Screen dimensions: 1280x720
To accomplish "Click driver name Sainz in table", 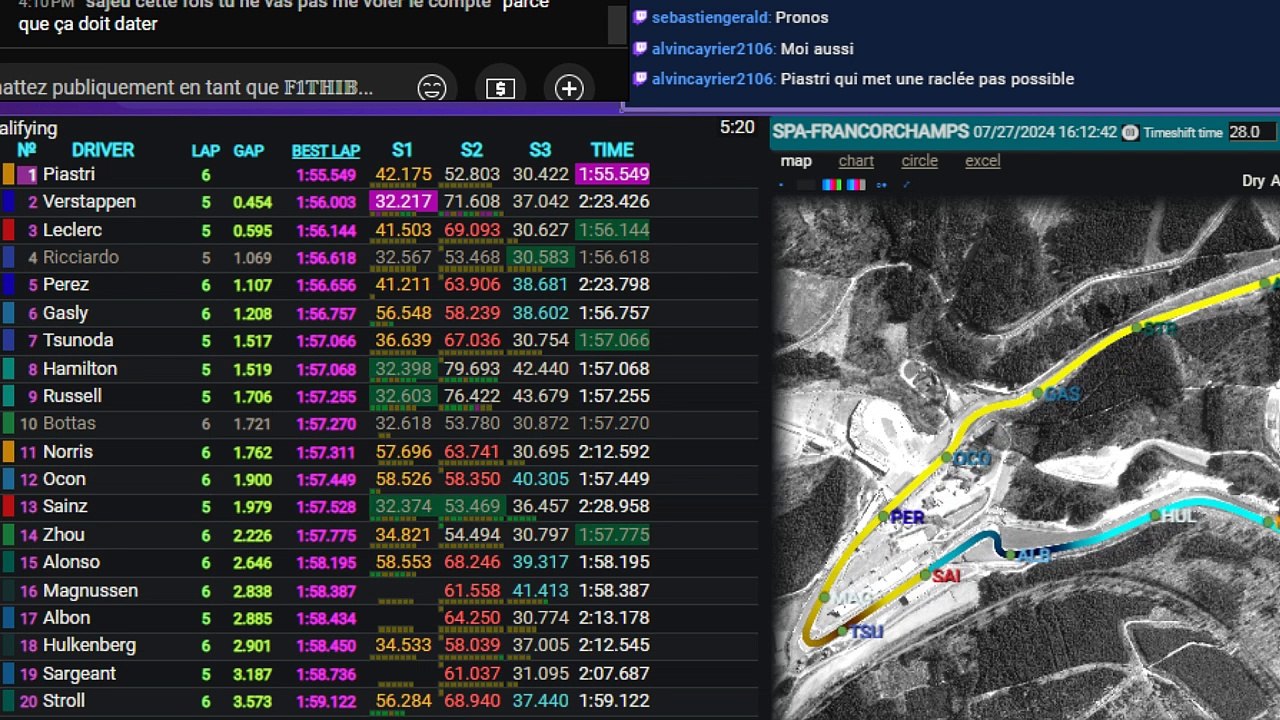I will (x=65, y=506).
